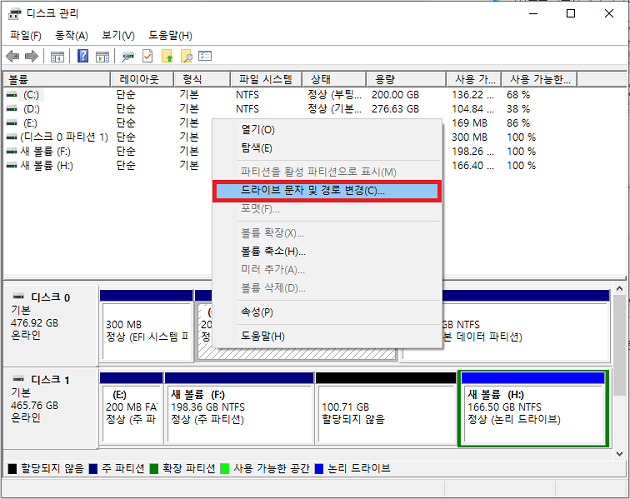
Task: Click the 정상 (기본... status cell of (D:)
Action: (334, 109)
